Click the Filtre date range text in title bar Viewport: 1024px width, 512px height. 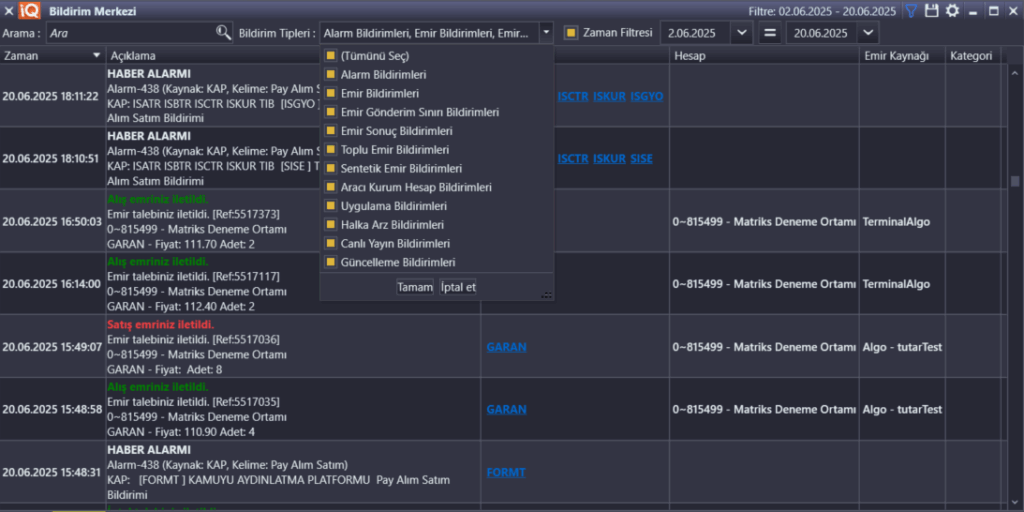pos(822,11)
